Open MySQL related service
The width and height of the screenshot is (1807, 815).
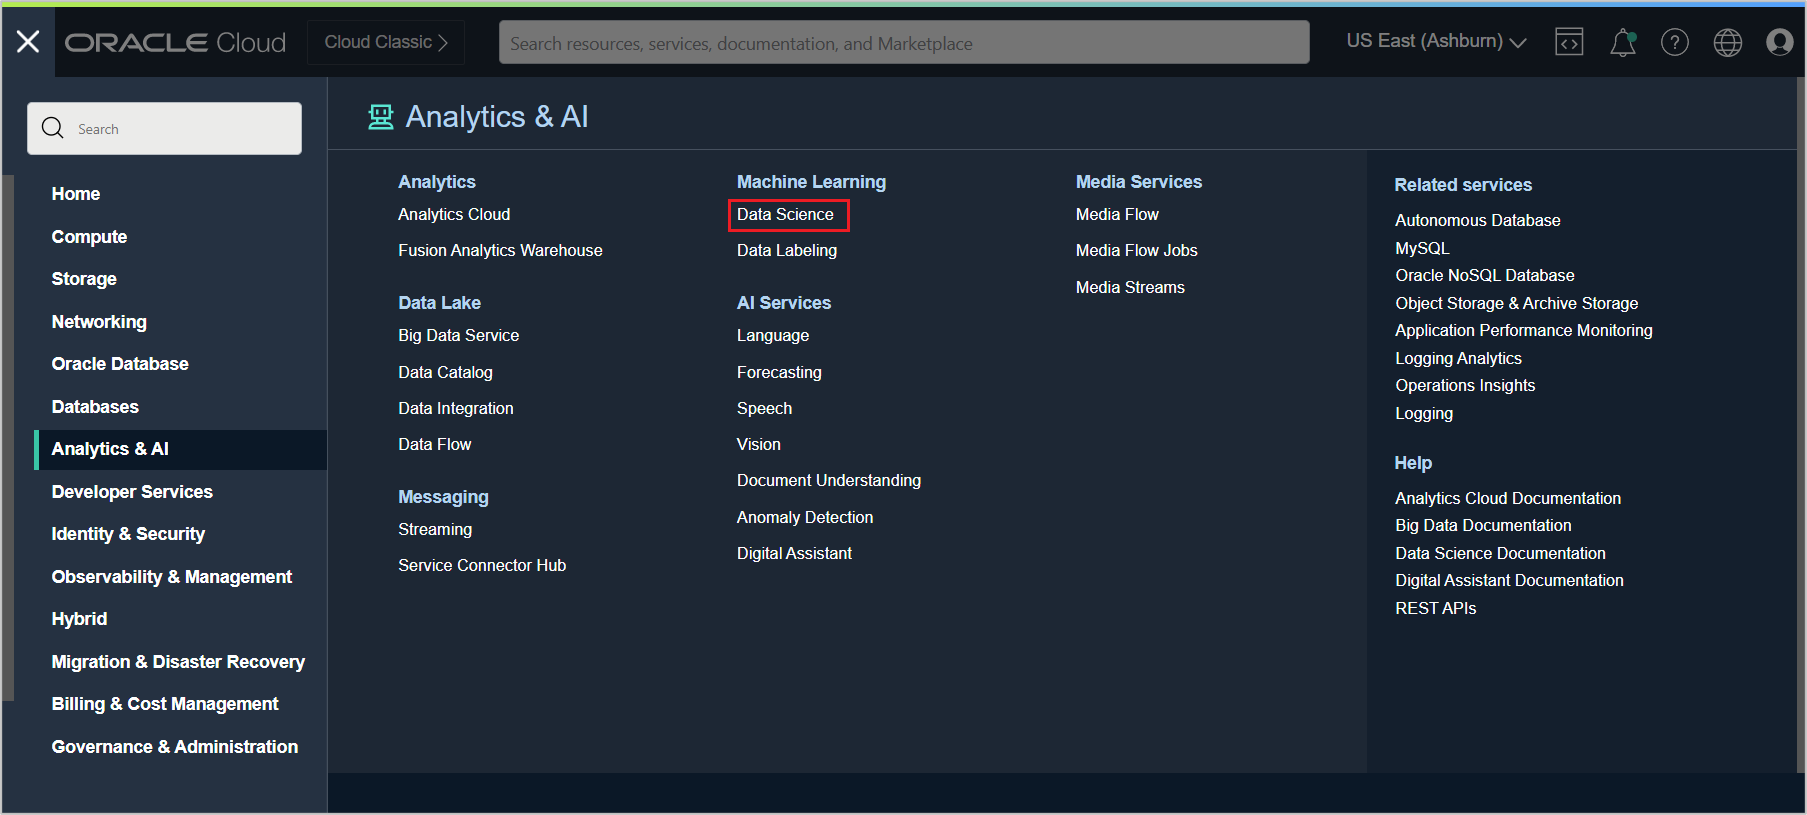click(1422, 248)
